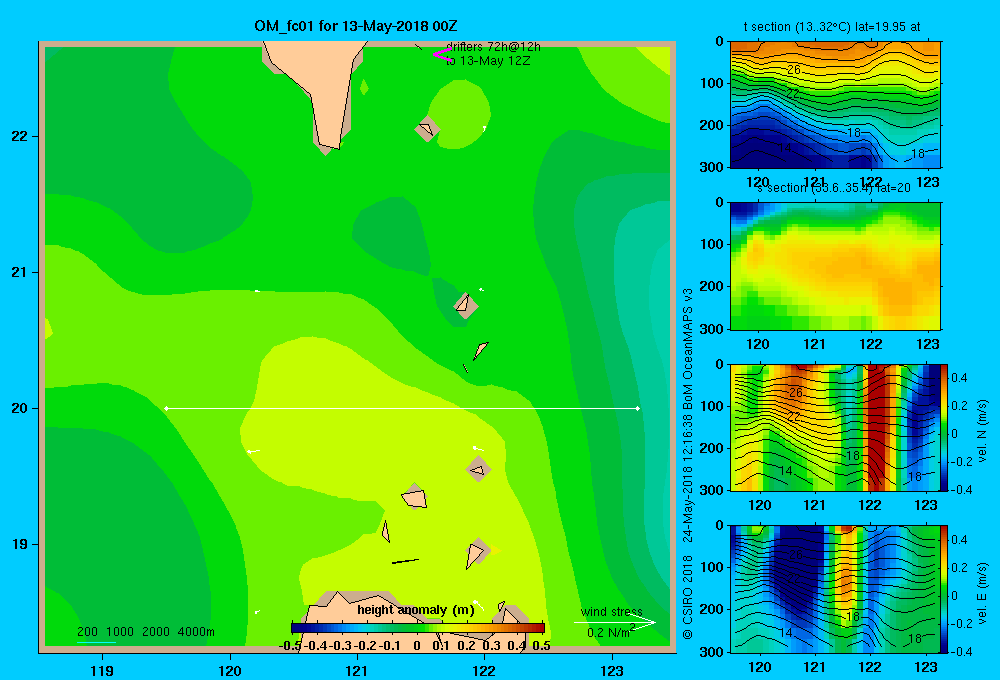Click longitude label "119" under the main map
Viewport: 1000px width, 680px height.
pos(102,670)
